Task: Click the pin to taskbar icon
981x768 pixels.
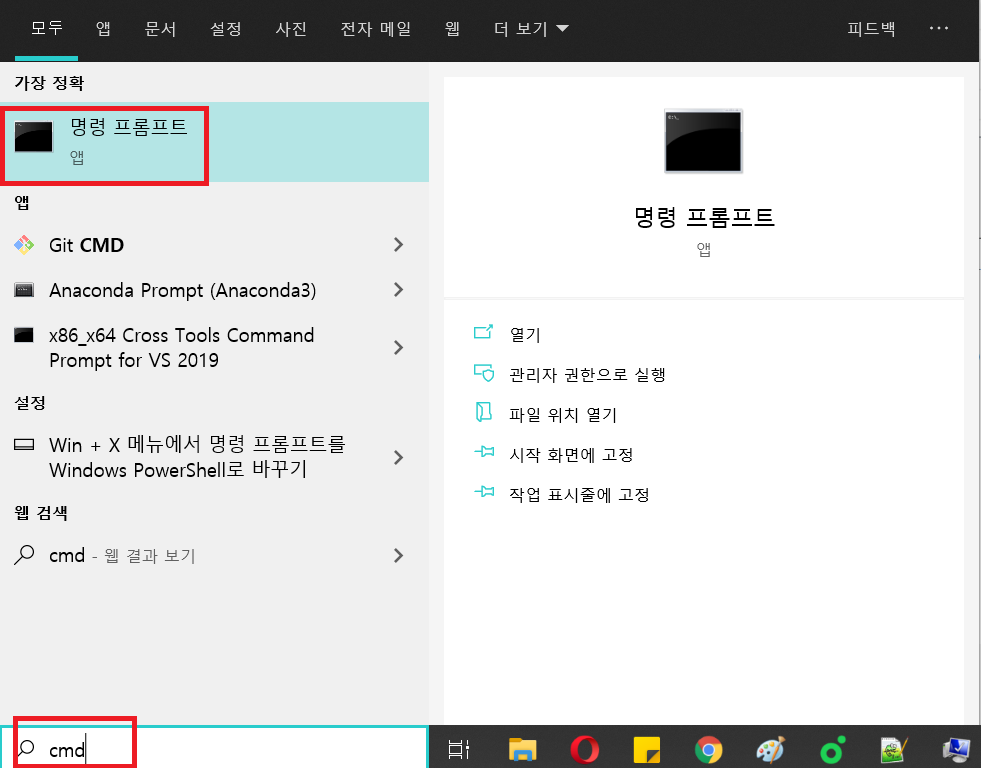Action: pyautogui.click(x=484, y=492)
